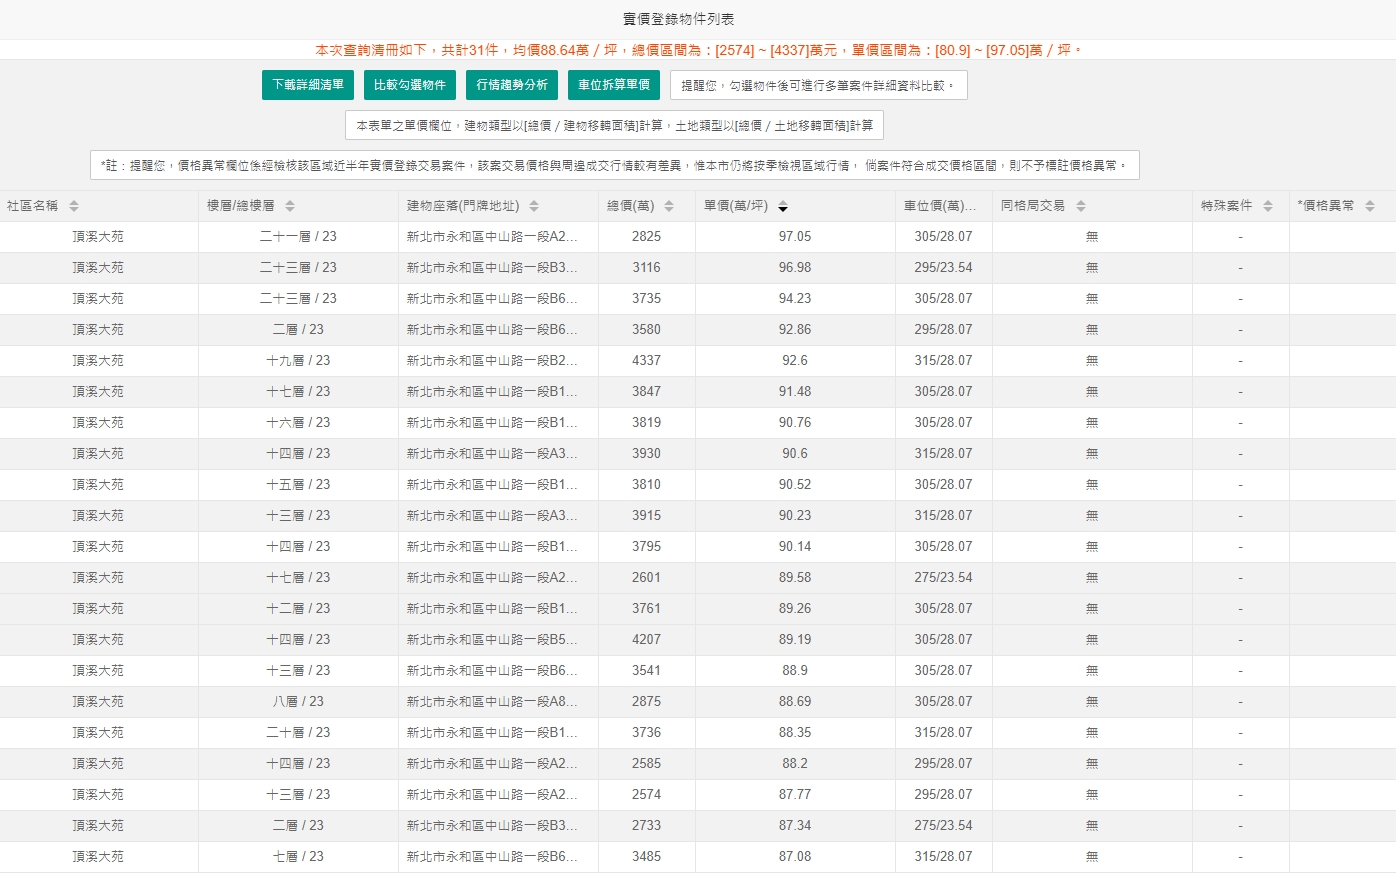
Task: Click the 下載詳細清單 button
Action: pyautogui.click(x=308, y=85)
